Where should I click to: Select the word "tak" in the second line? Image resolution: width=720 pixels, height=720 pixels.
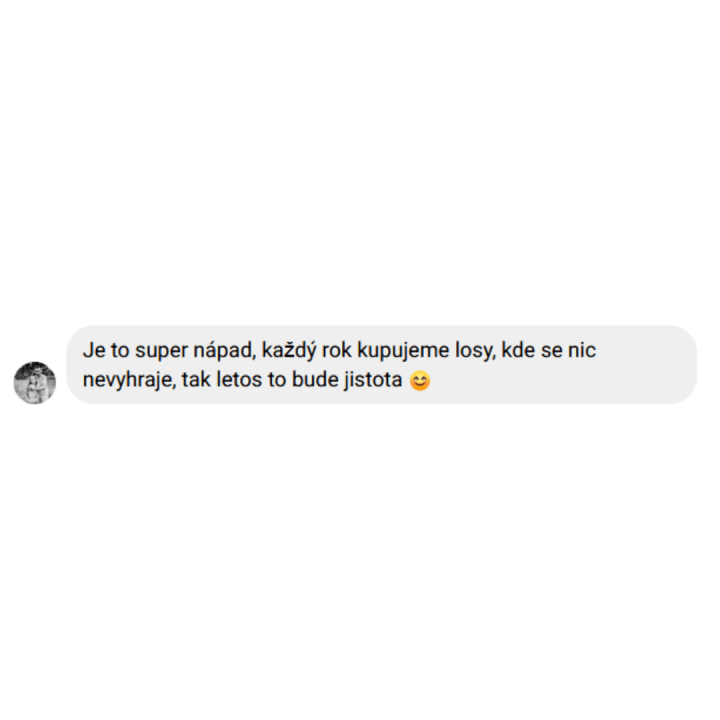pyautogui.click(x=196, y=380)
